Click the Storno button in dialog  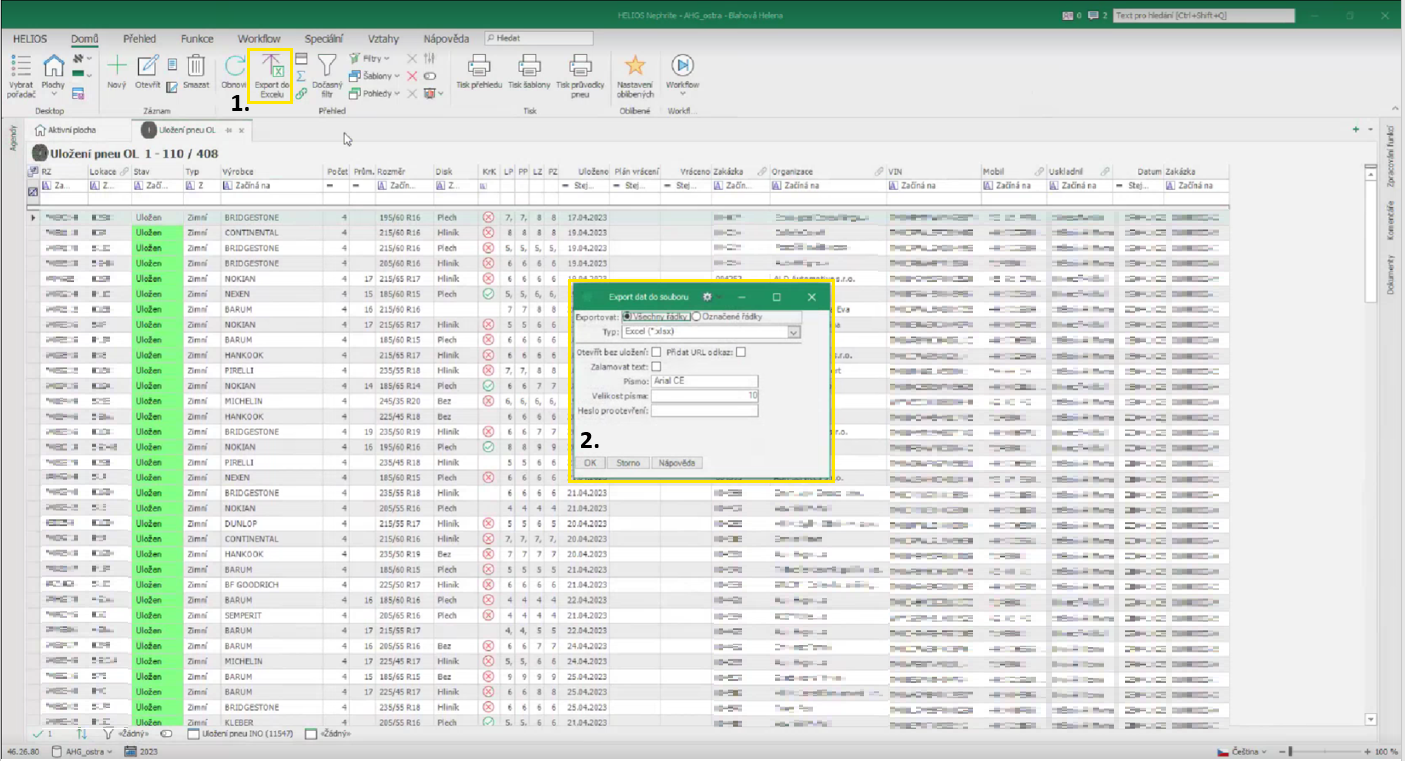627,463
